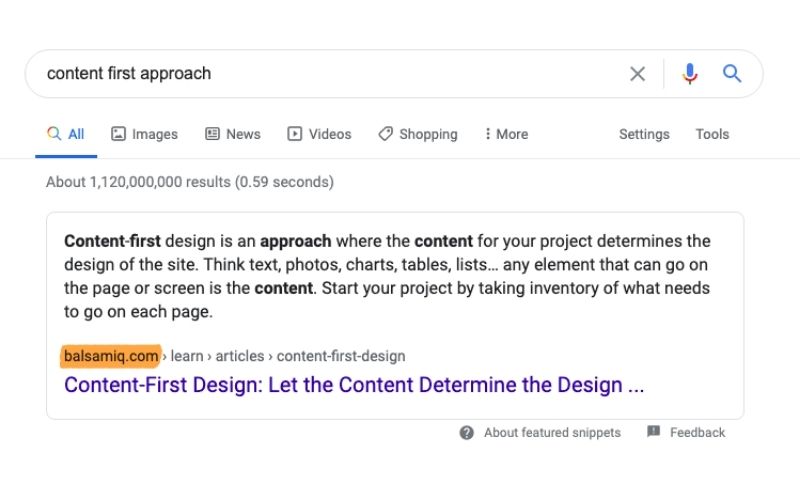Click the Feedback flag icon
This screenshot has width=800, height=500.
654,432
